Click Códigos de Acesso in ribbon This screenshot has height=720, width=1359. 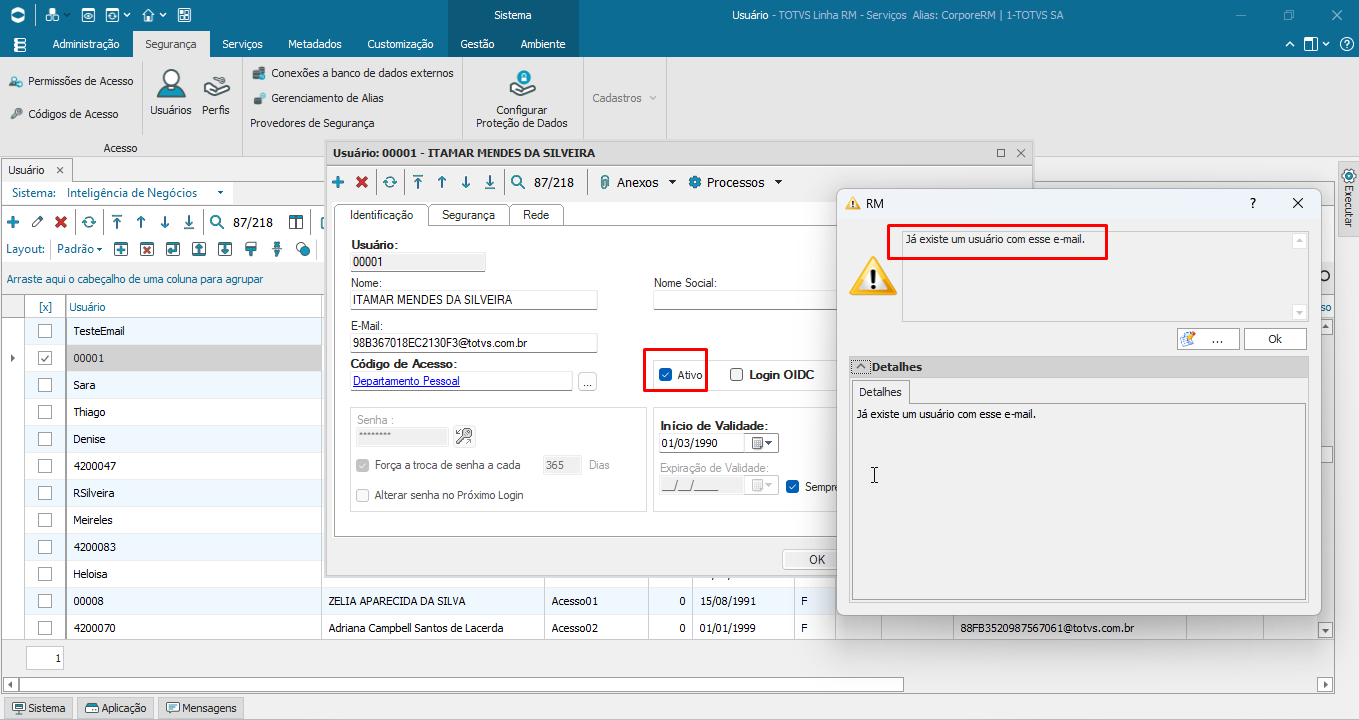pyautogui.click(x=64, y=114)
